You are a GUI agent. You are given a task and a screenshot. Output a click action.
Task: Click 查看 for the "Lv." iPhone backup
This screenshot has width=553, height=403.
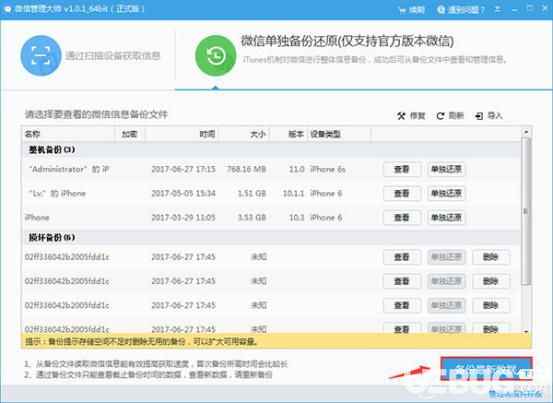pyautogui.click(x=402, y=194)
